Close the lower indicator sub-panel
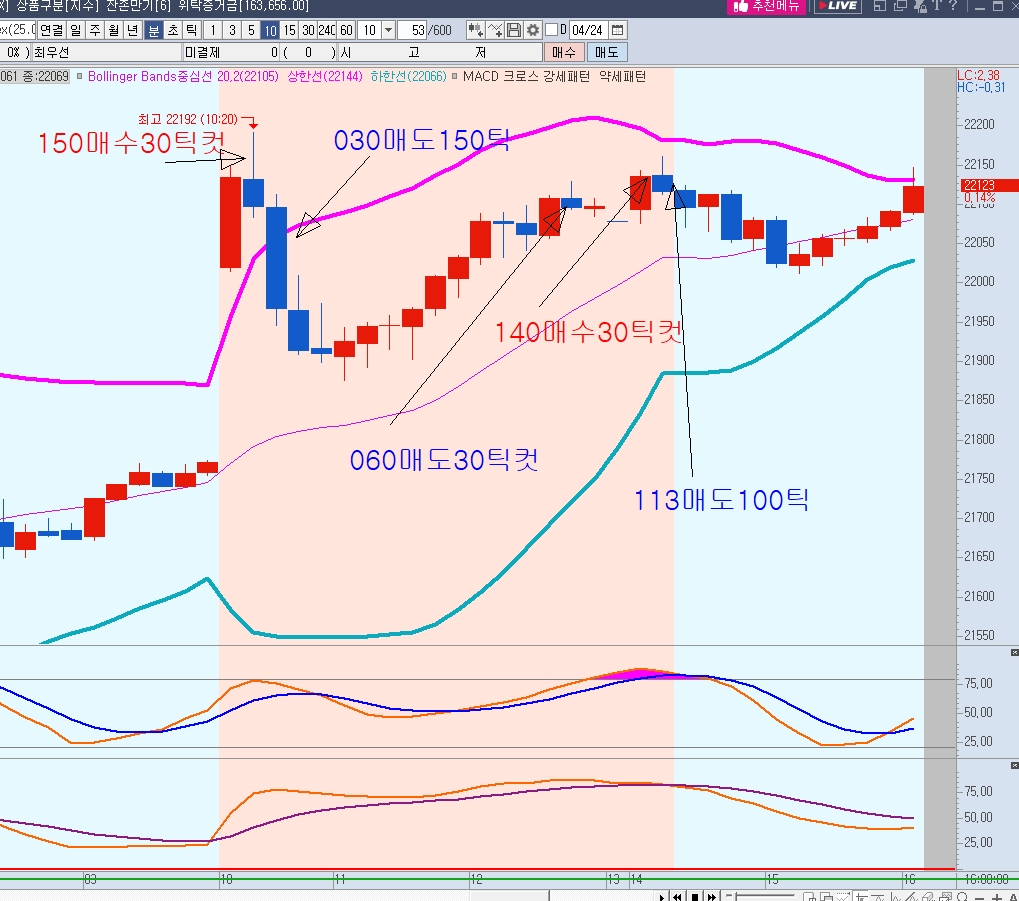 pos(1010,764)
